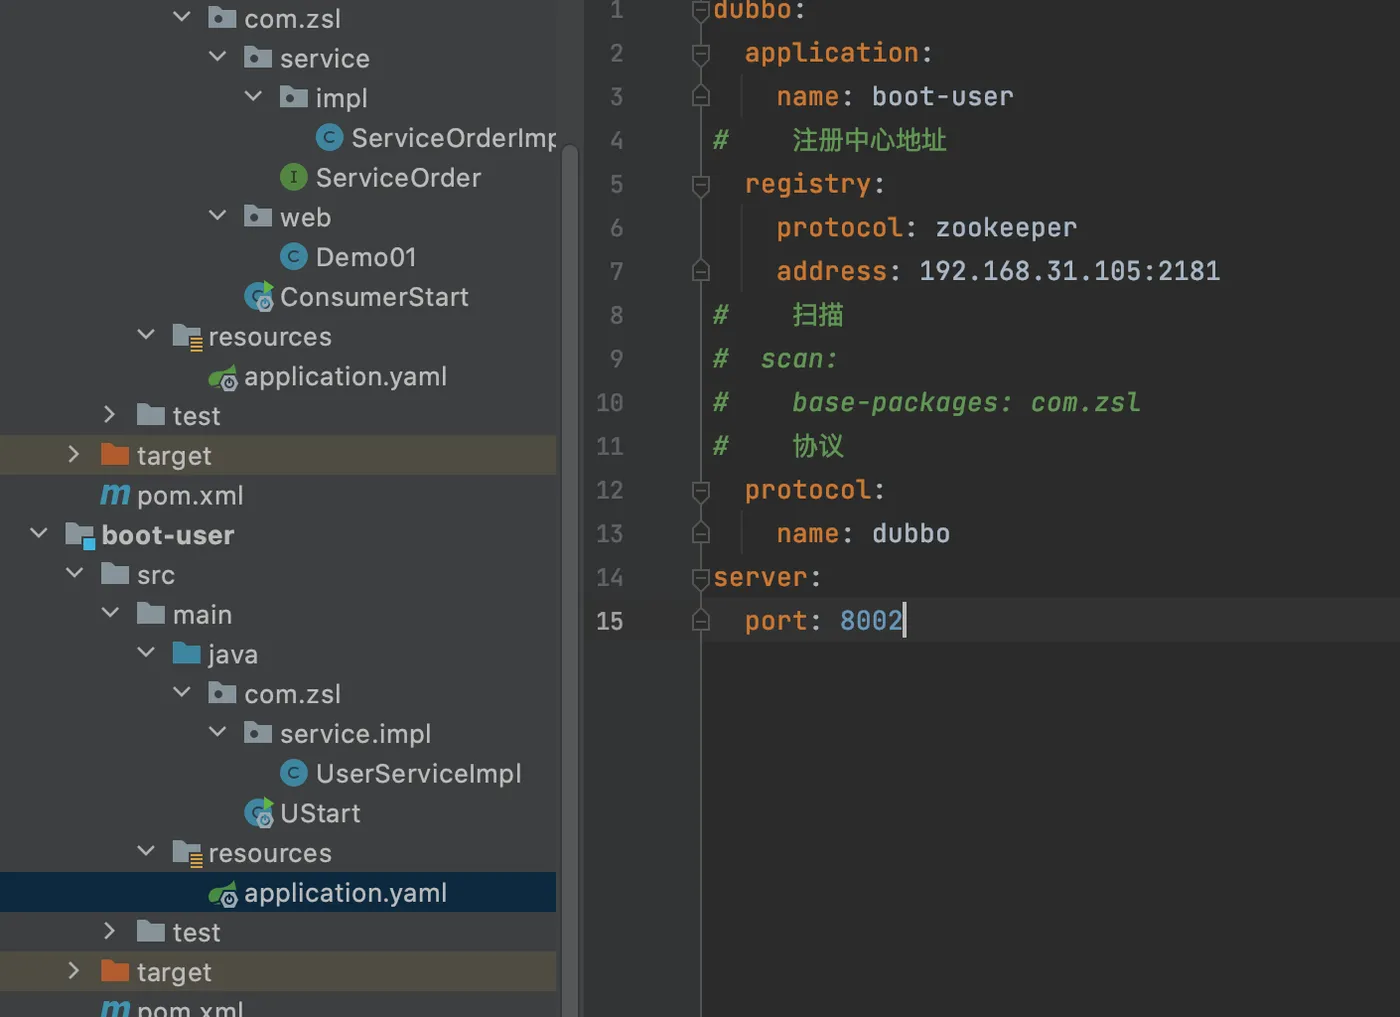Select ServiceOrder in the project tree
Viewport: 1400px width, 1017px height.
click(x=398, y=177)
